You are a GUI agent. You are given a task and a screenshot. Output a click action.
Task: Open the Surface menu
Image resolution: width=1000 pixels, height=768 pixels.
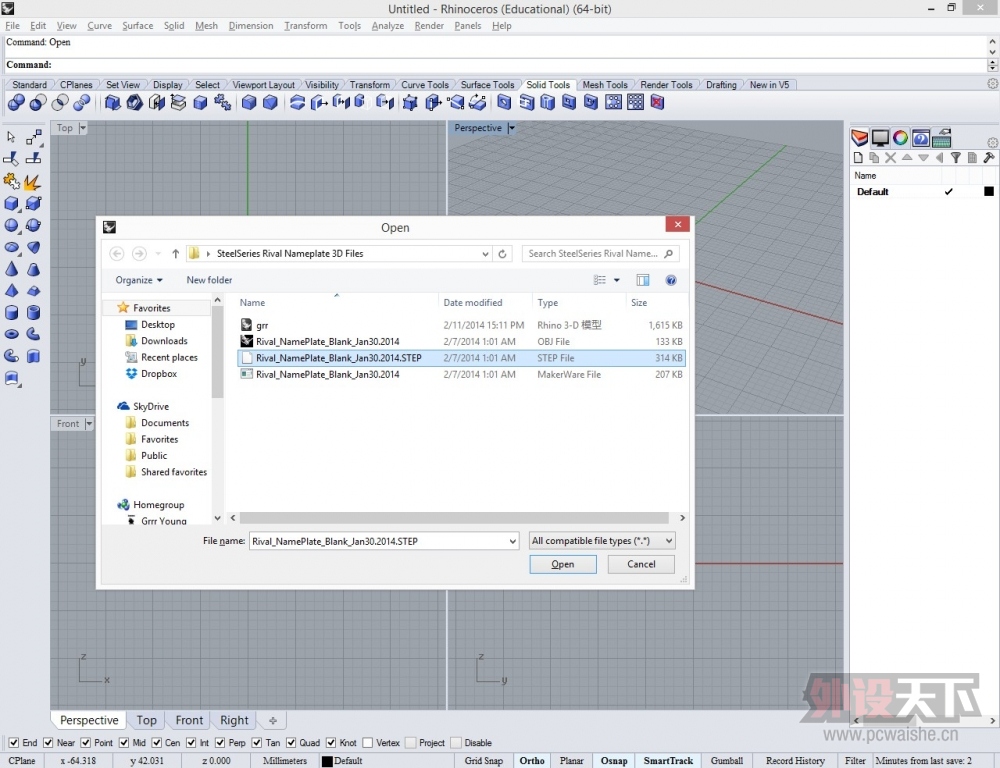(x=138, y=26)
